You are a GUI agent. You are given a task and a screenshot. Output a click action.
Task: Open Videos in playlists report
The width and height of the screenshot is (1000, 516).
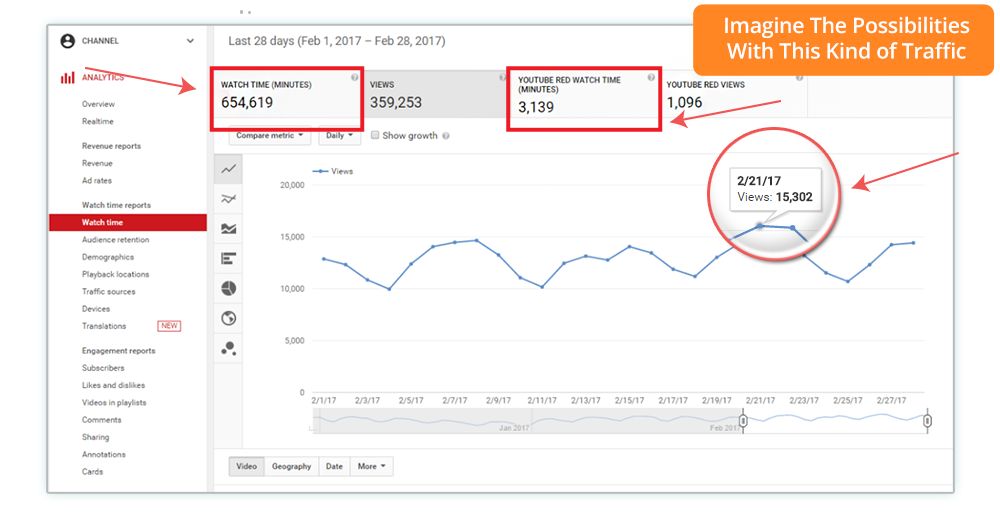(114, 402)
